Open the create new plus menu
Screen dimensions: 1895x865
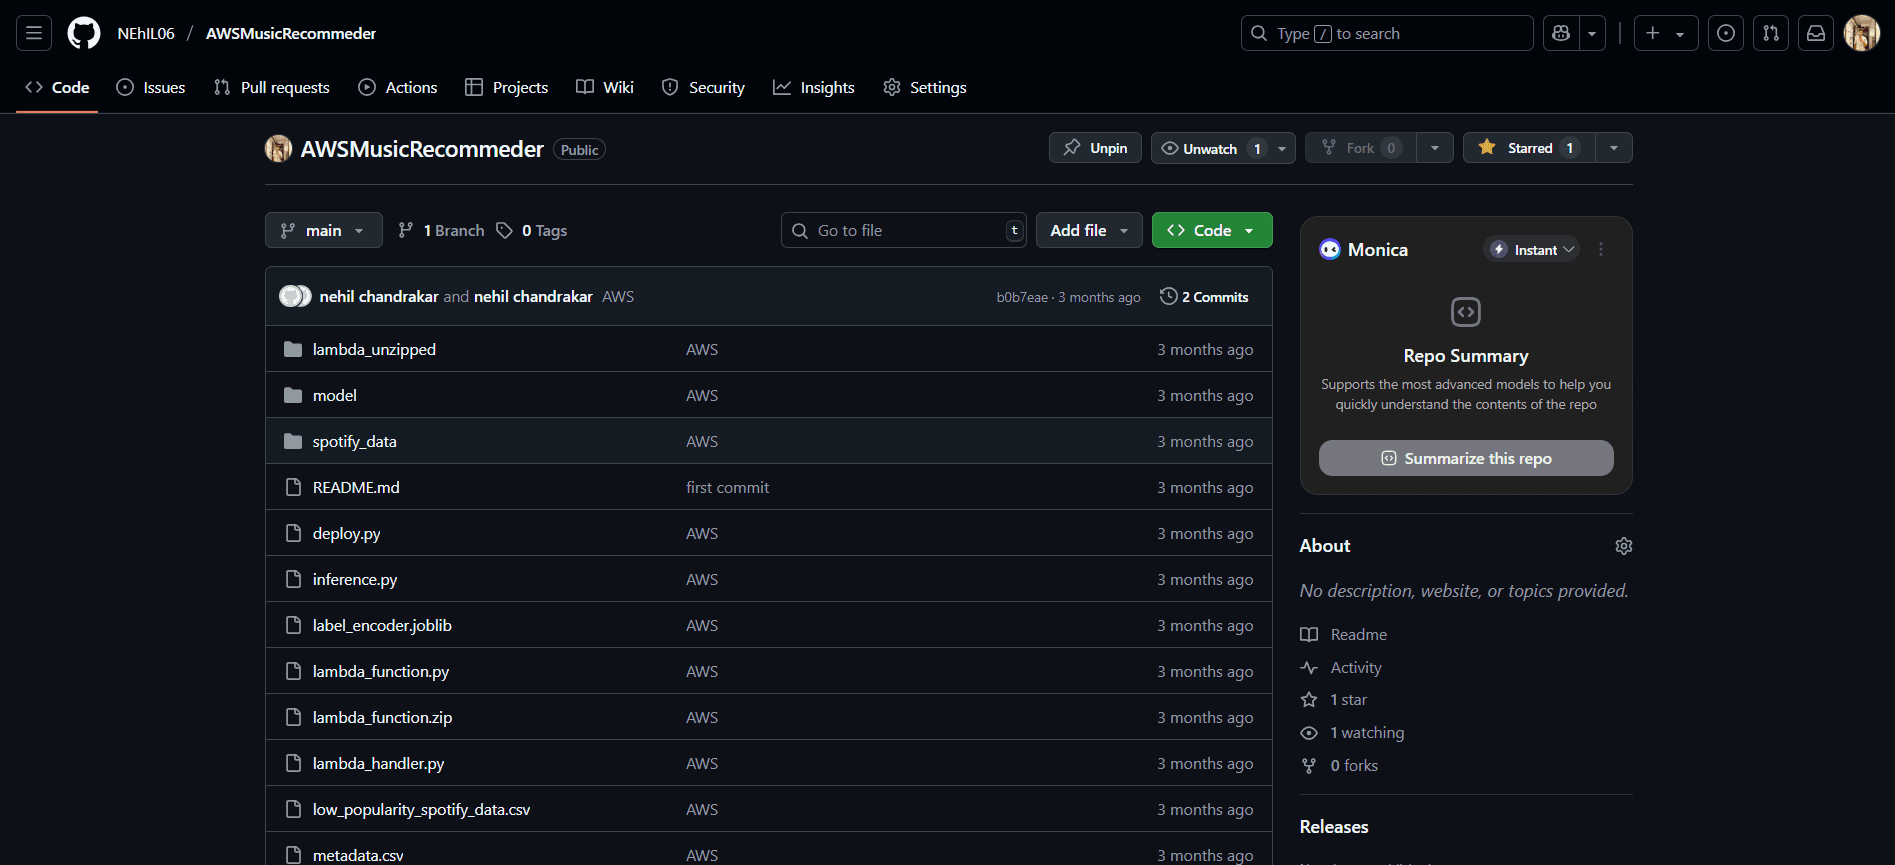[x=1666, y=33]
